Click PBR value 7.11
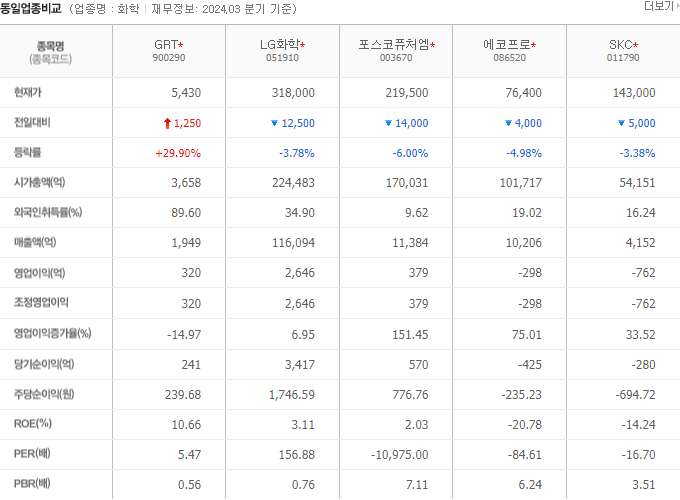 [417, 484]
